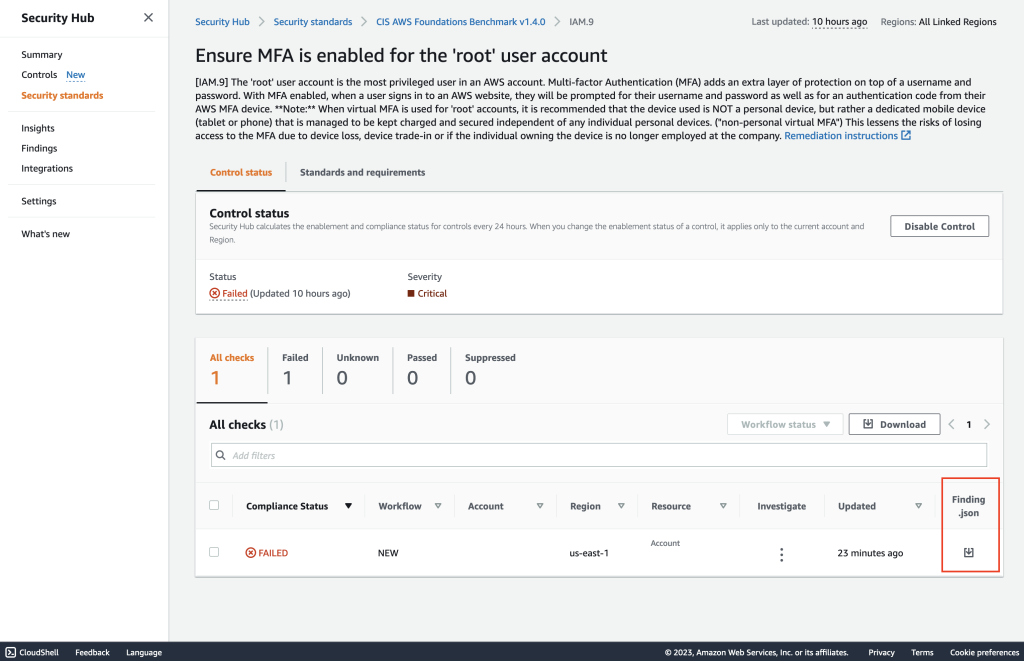The image size is (1024, 661).
Task: Switch to the Standards and requirements tab
Action: [362, 172]
